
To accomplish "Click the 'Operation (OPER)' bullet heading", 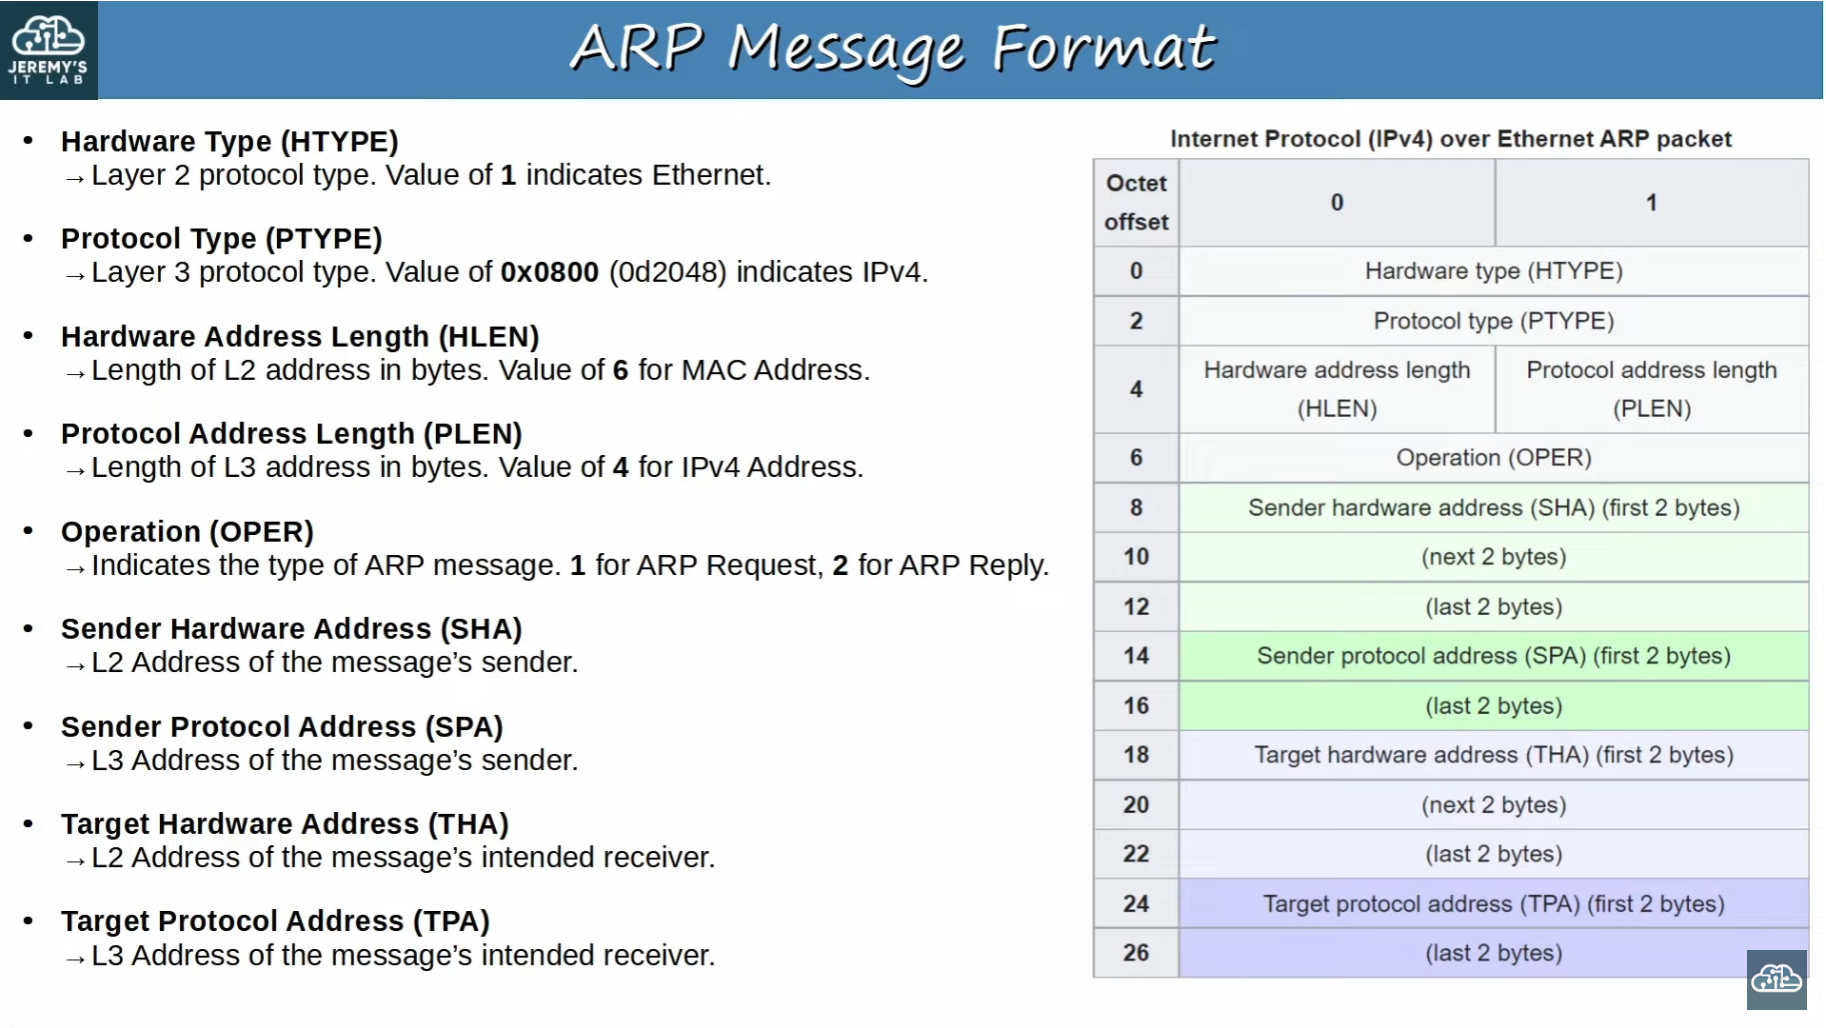I will click(187, 531).
